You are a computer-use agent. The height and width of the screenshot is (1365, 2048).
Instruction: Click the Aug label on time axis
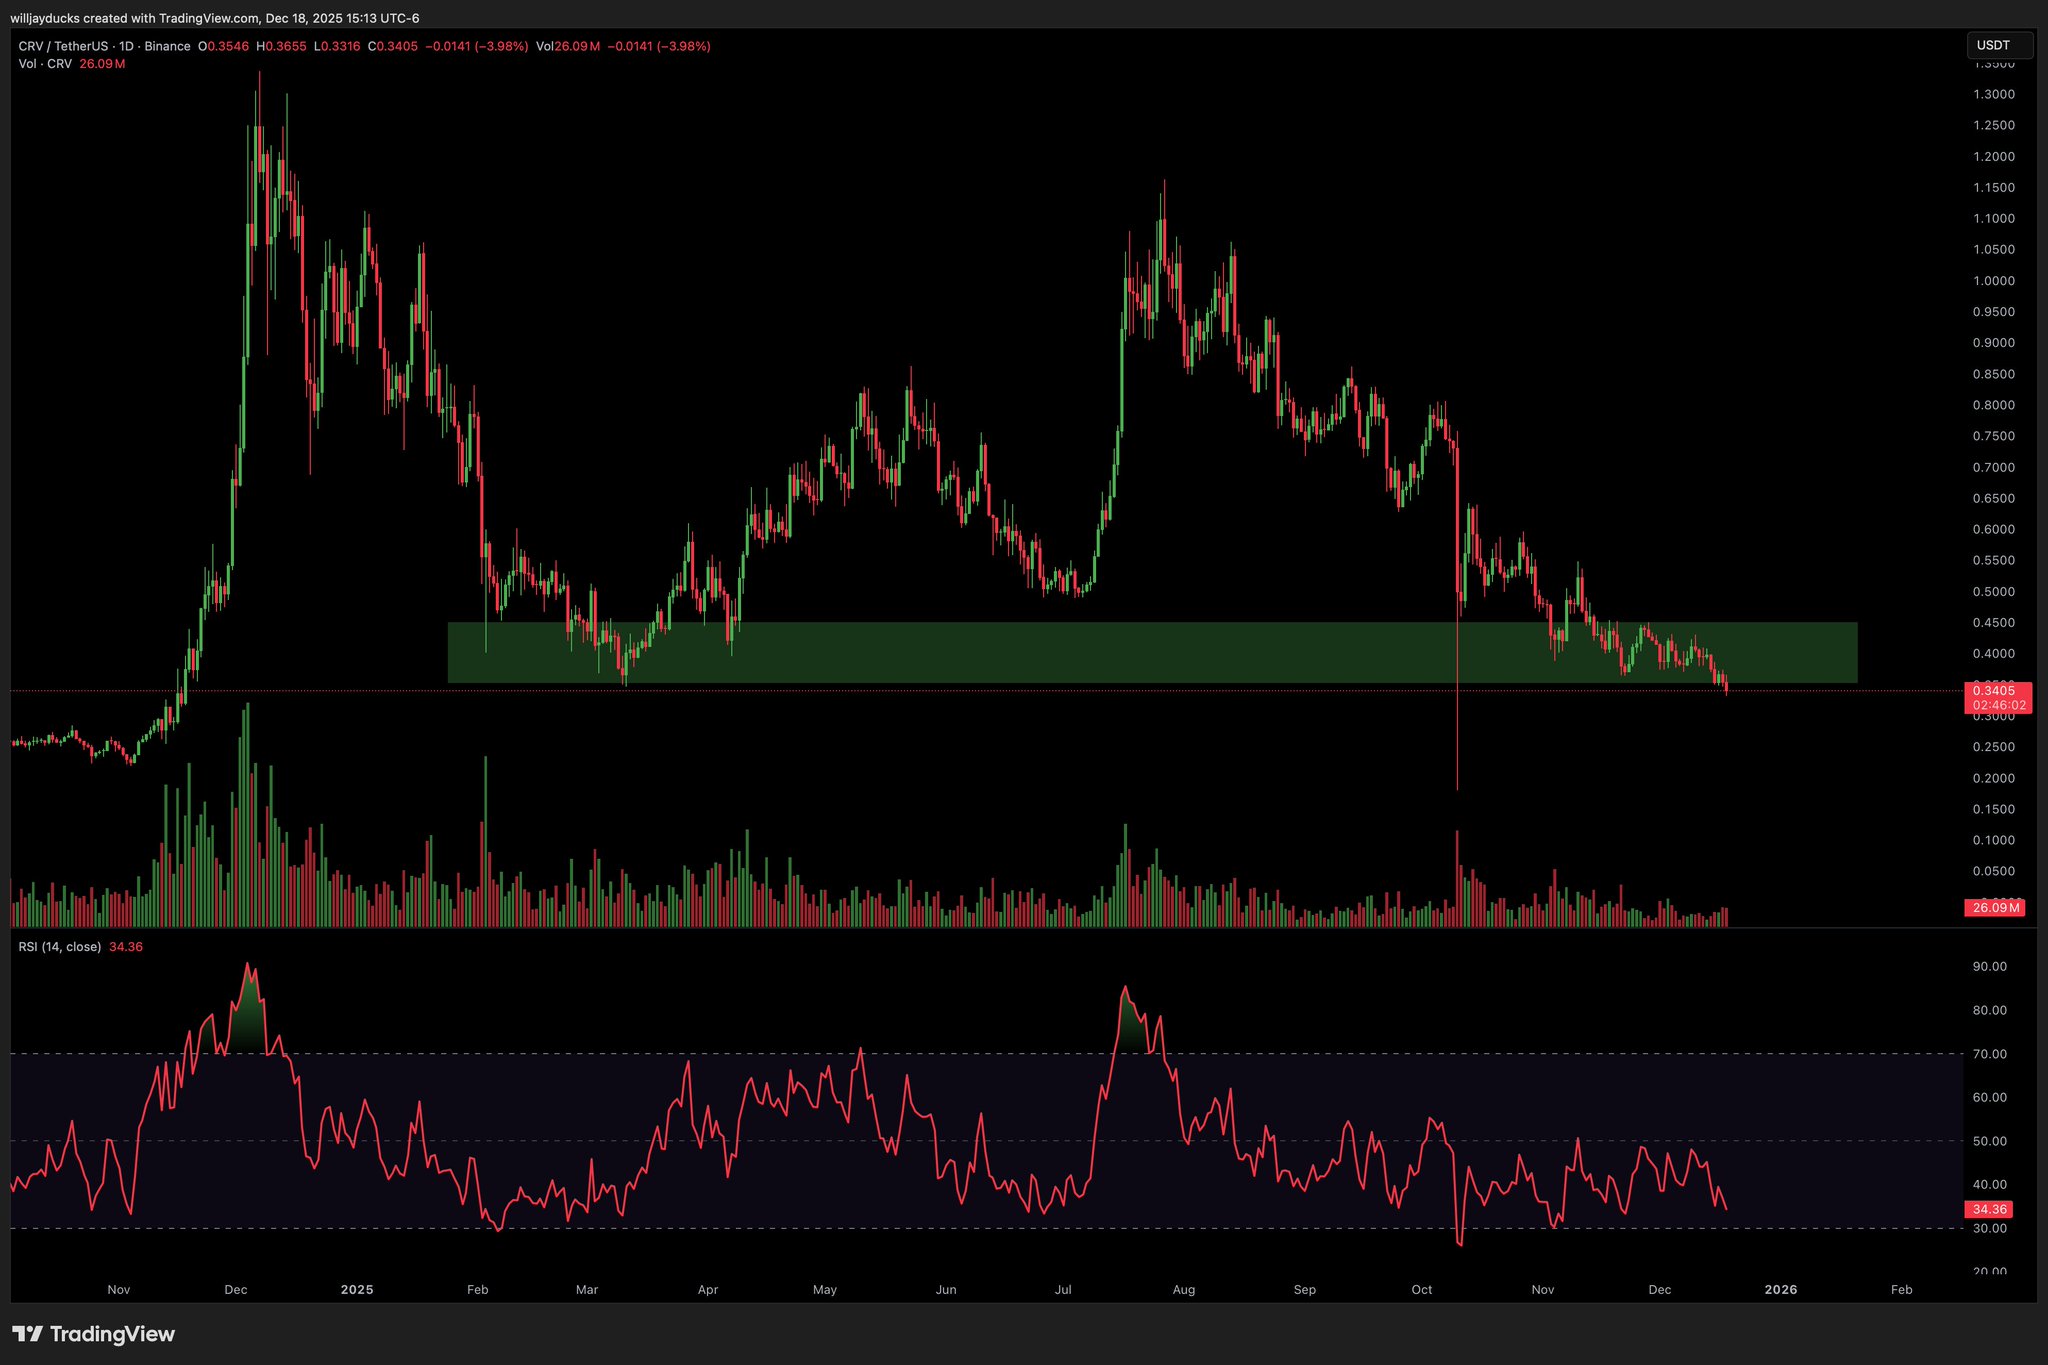coord(1183,1289)
